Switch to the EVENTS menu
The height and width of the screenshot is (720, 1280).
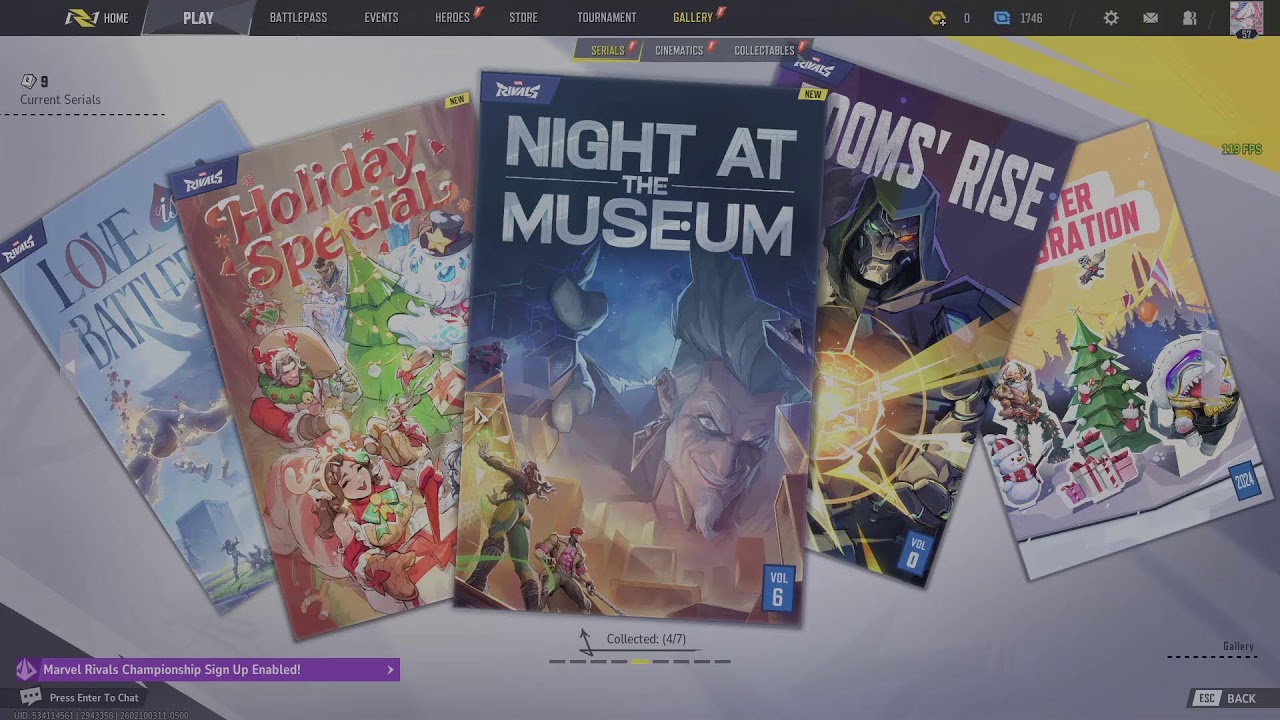click(x=381, y=18)
